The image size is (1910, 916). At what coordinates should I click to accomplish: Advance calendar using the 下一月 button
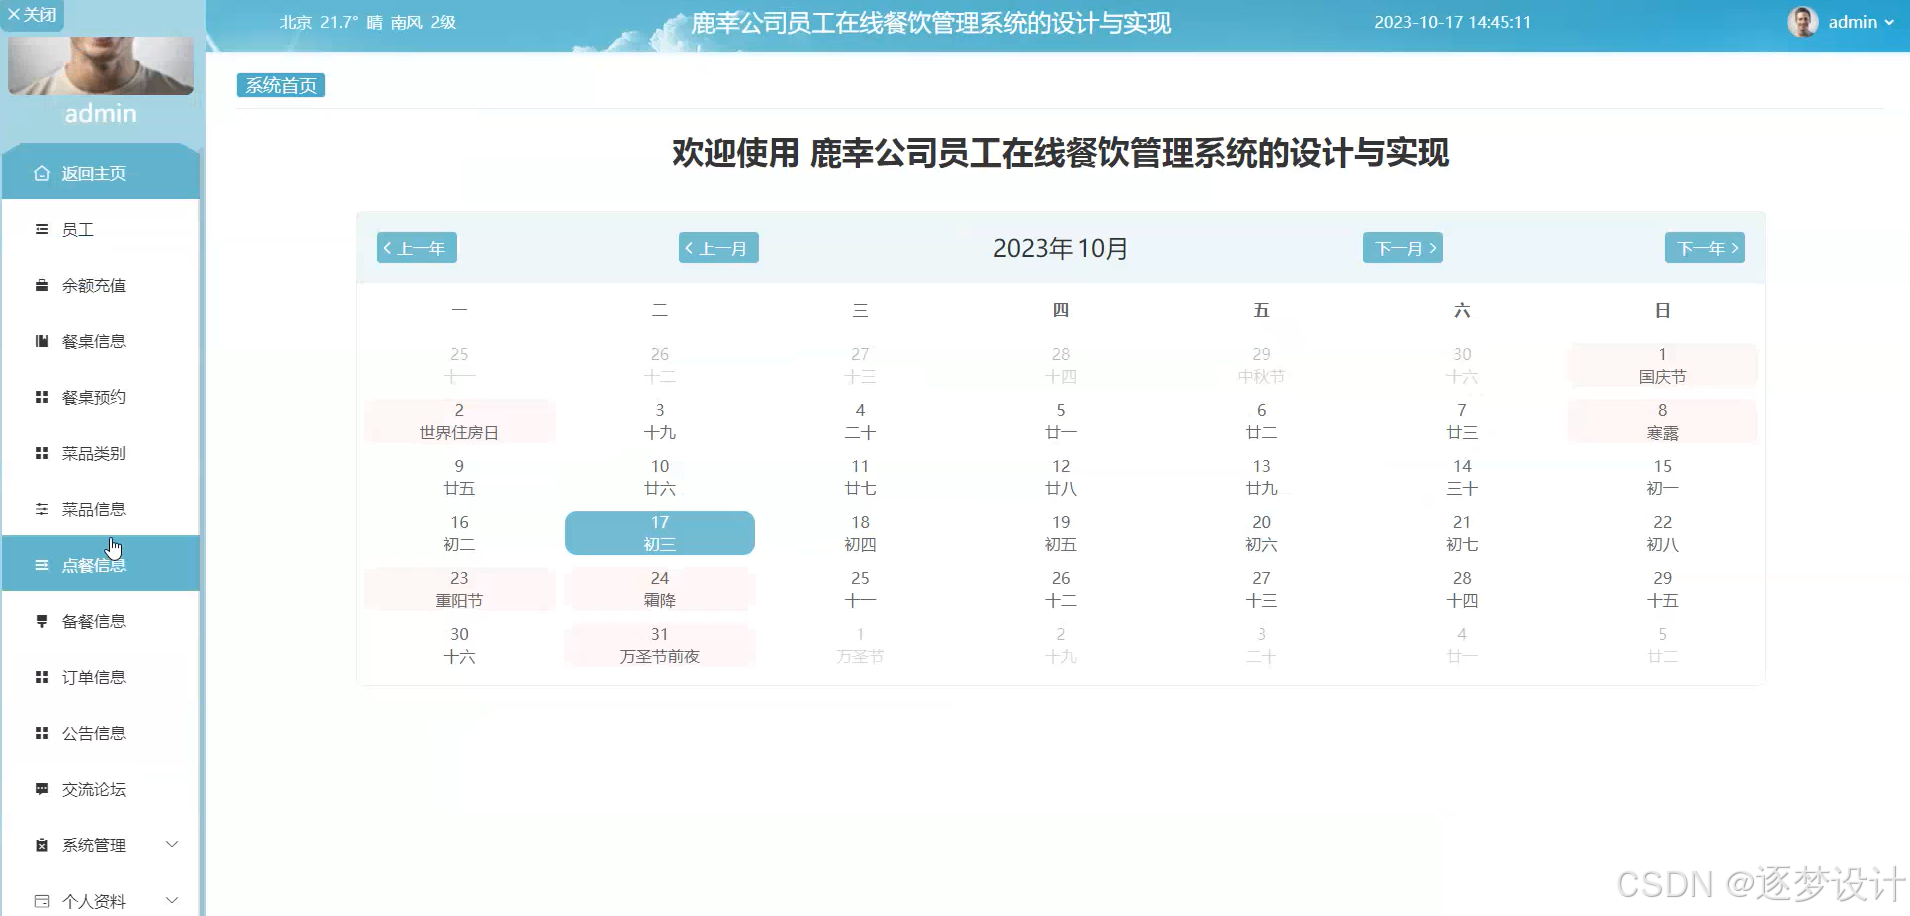1403,247
